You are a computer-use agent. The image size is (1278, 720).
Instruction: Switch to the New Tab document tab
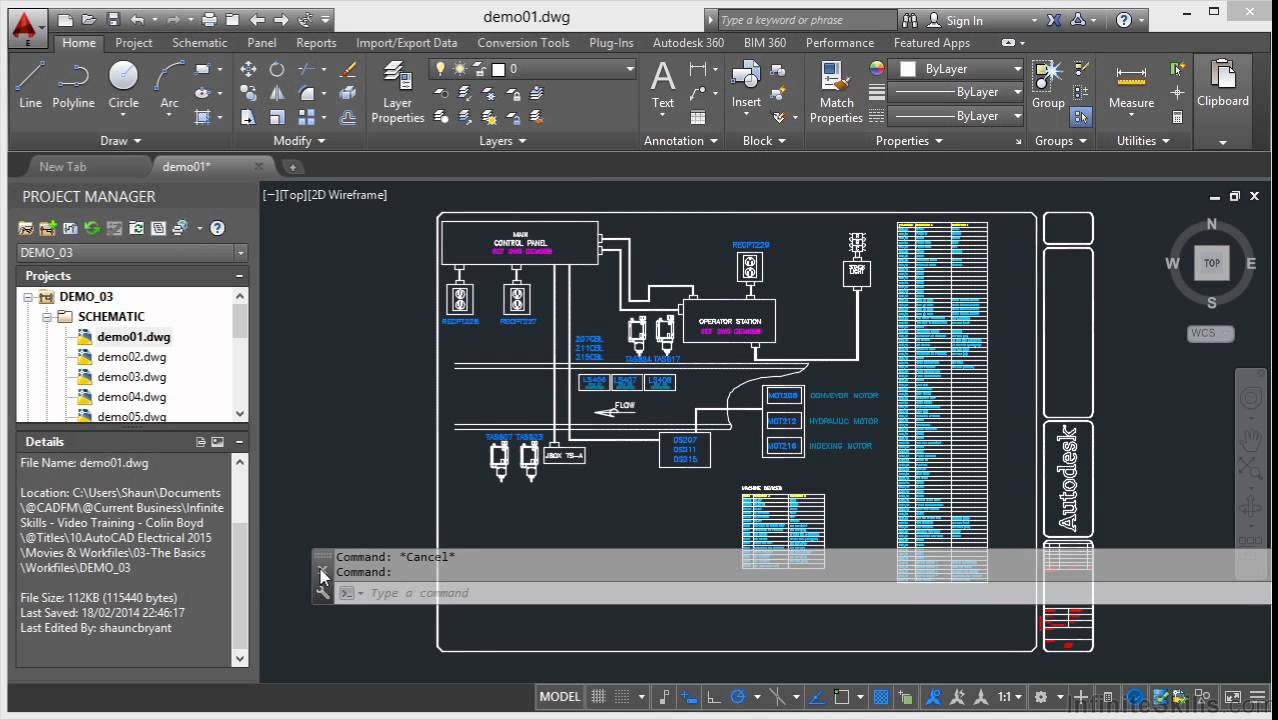point(63,167)
